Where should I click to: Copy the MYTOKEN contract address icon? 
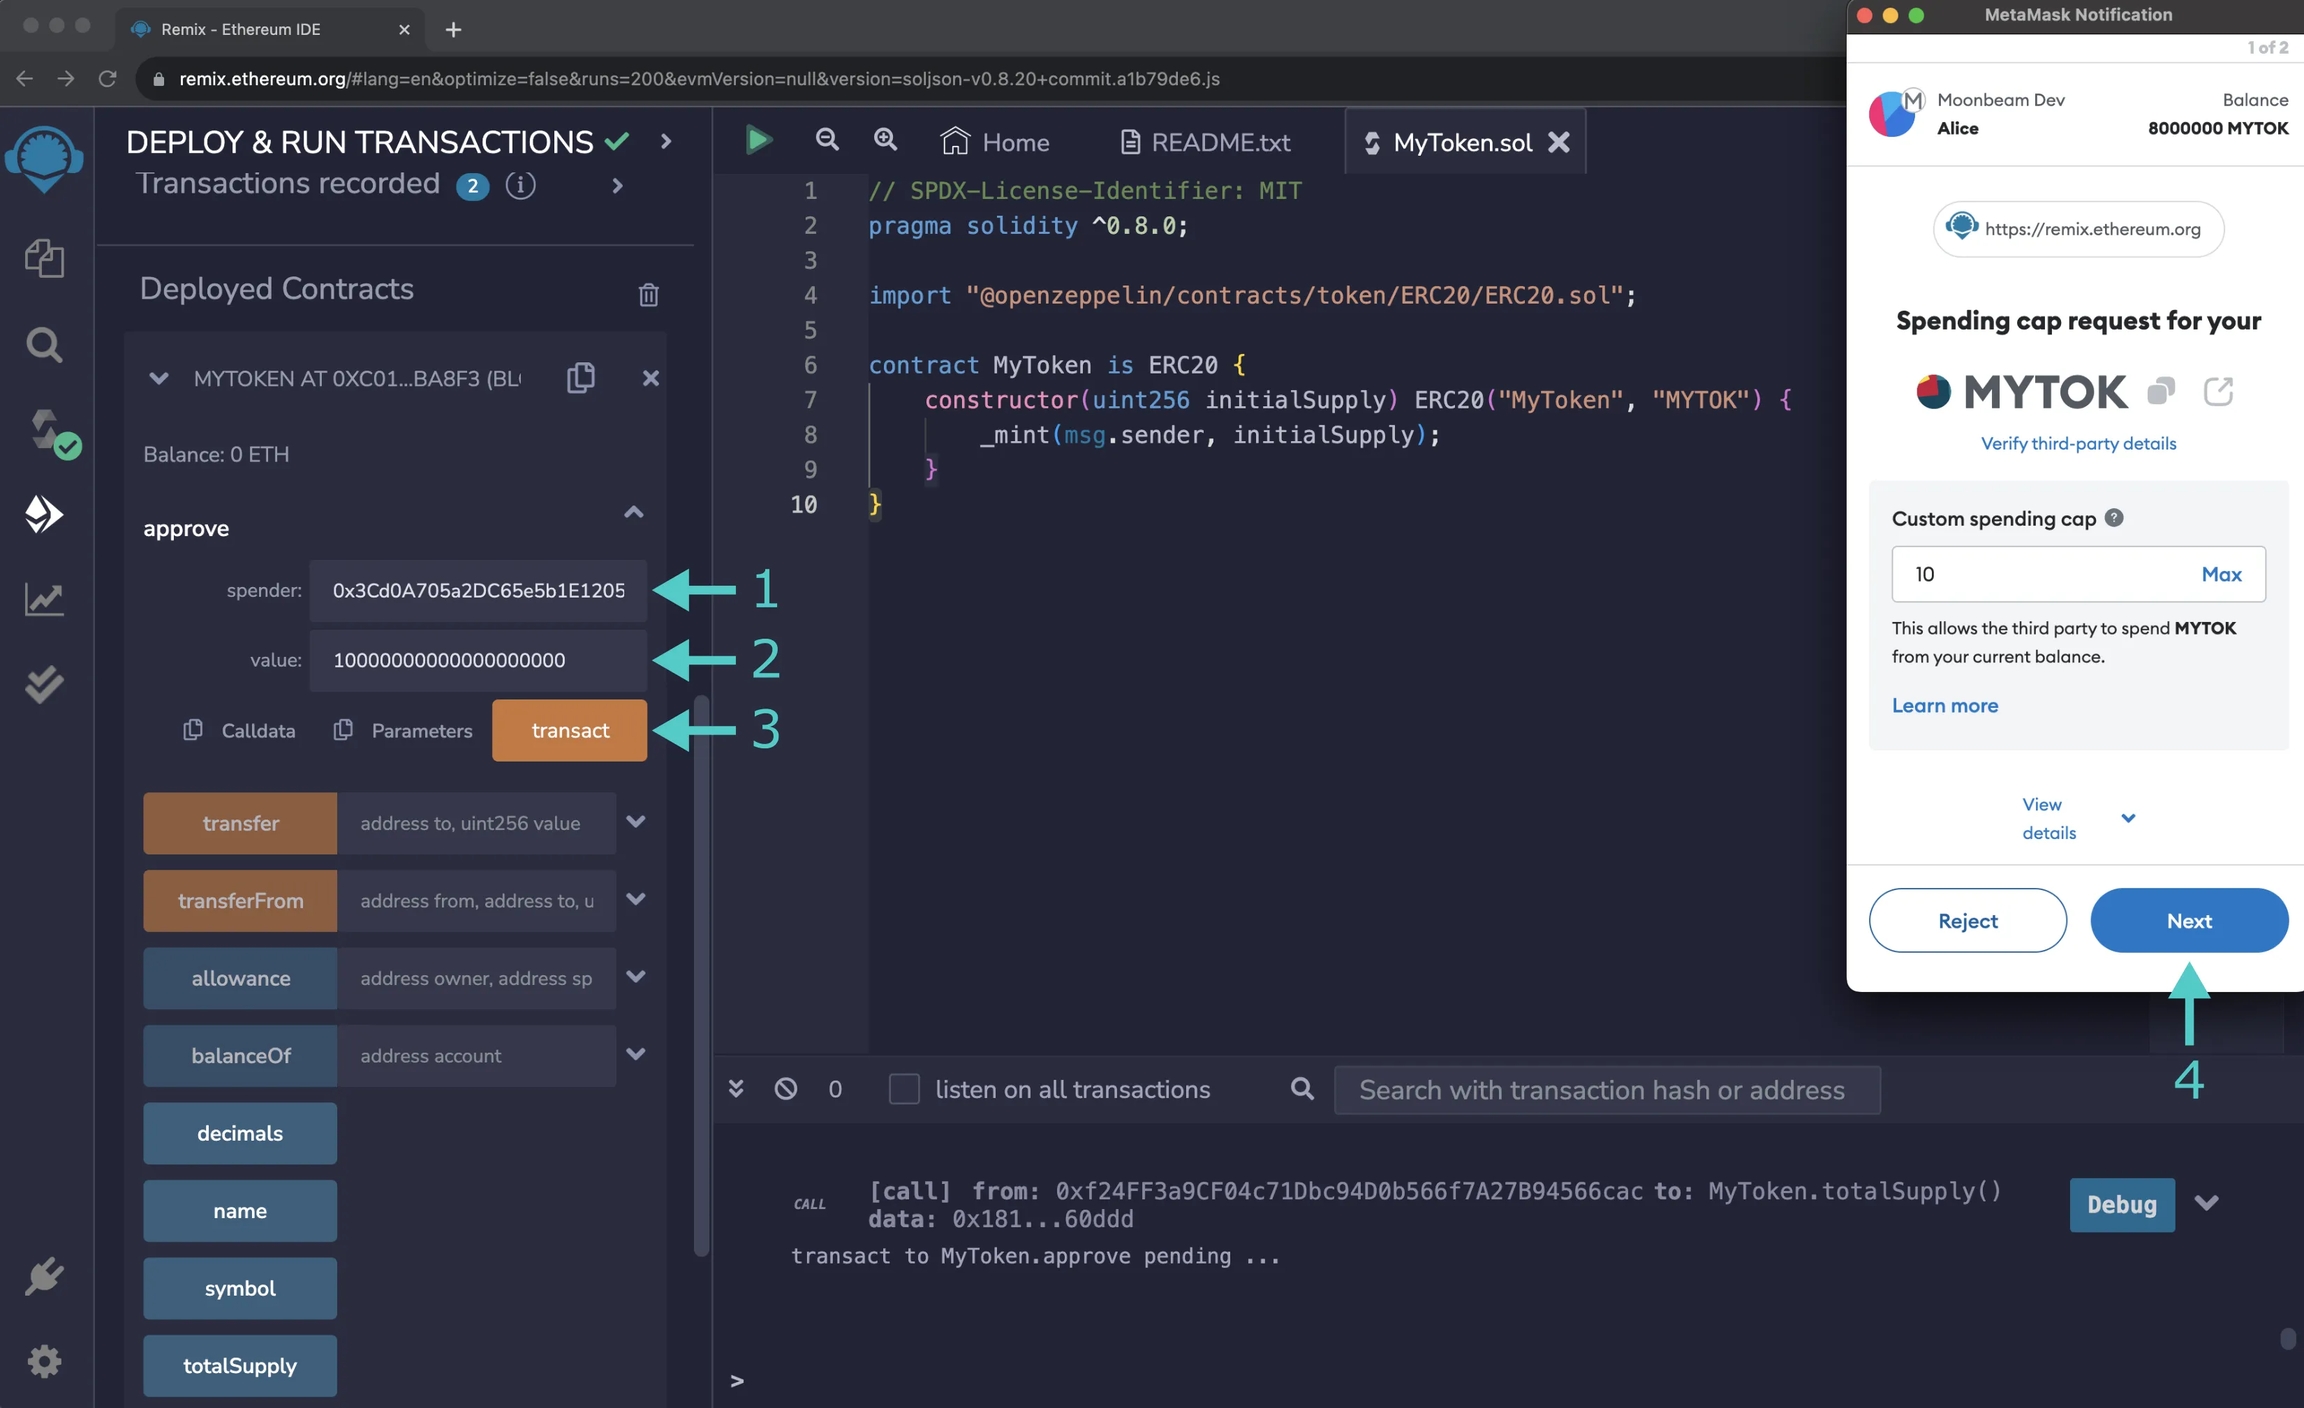[x=581, y=378]
